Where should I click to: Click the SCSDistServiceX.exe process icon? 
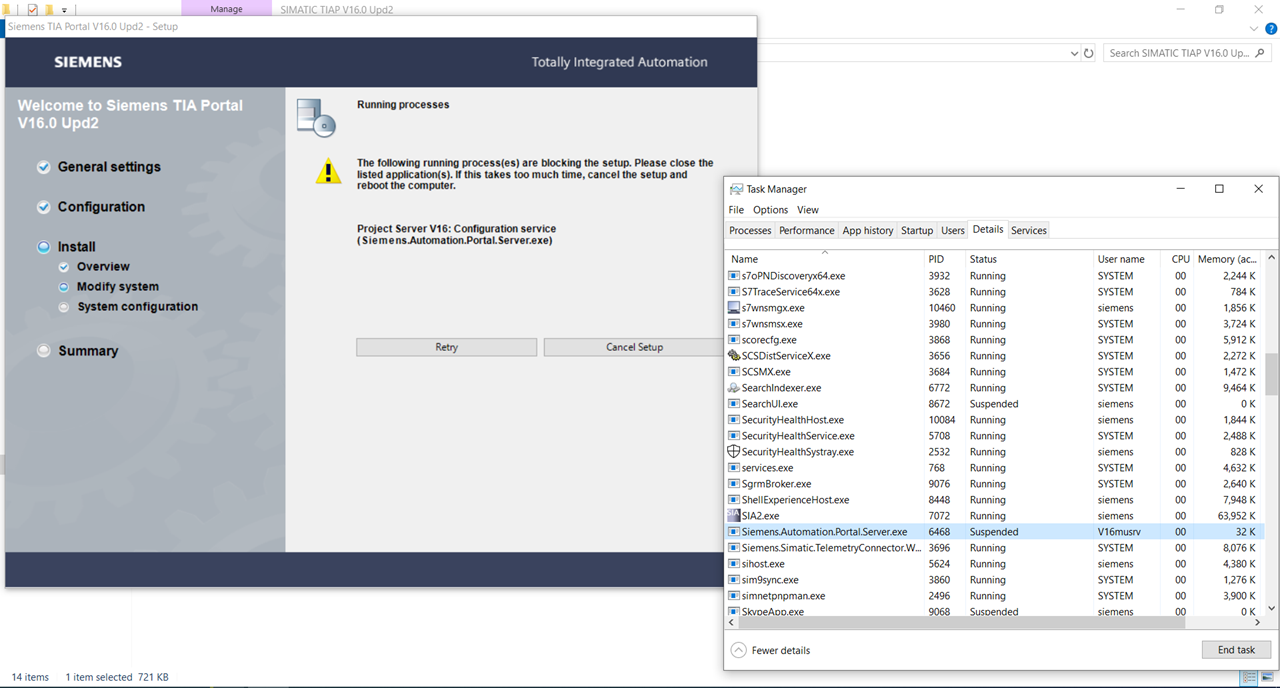click(734, 356)
